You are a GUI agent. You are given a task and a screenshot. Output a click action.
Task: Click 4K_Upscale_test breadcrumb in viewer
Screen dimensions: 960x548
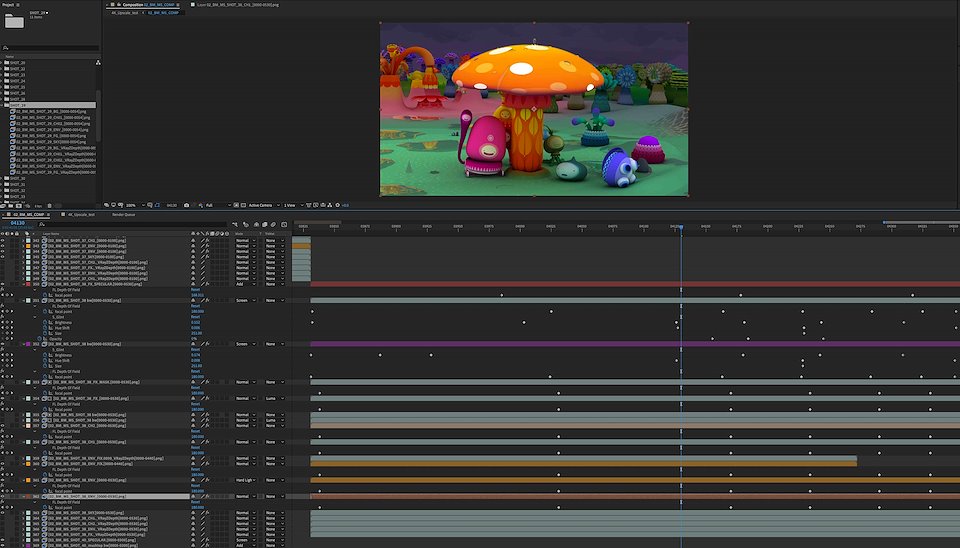[x=124, y=12]
